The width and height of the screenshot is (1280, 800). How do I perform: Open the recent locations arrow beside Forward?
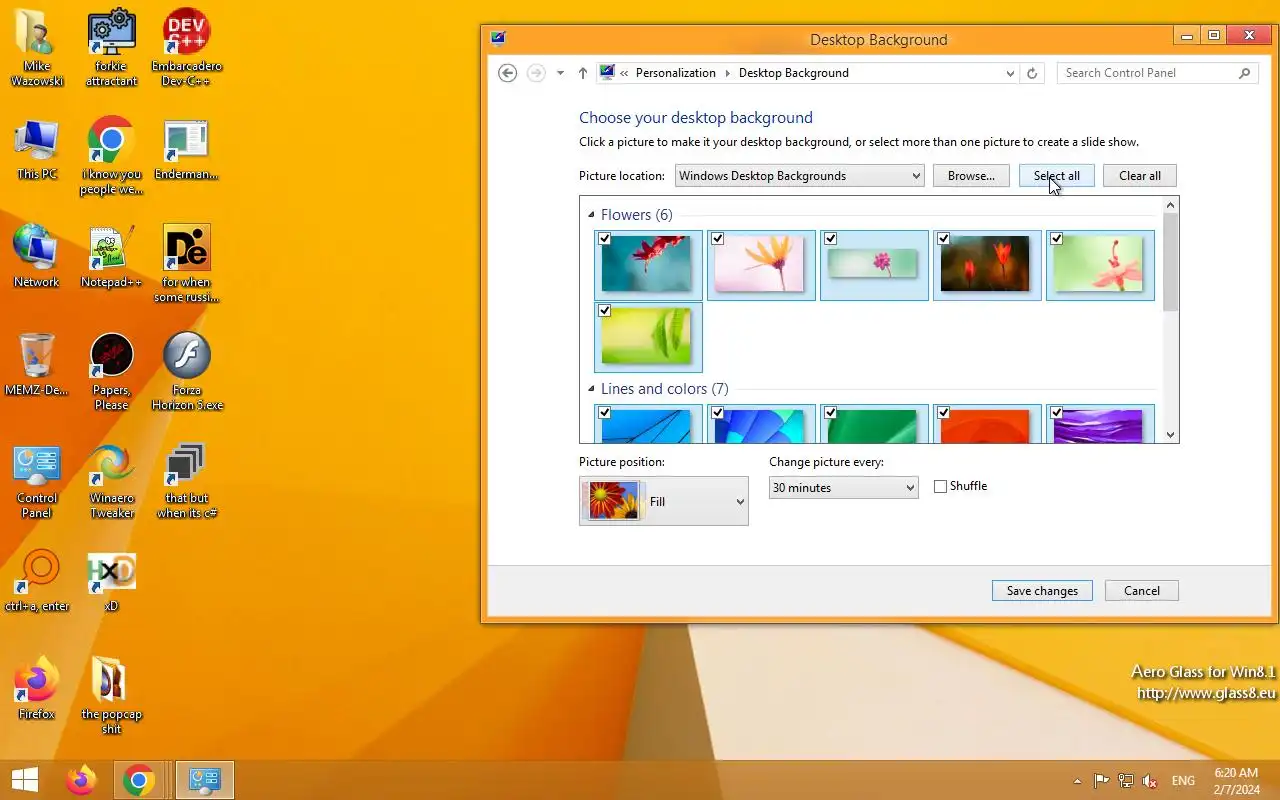560,73
